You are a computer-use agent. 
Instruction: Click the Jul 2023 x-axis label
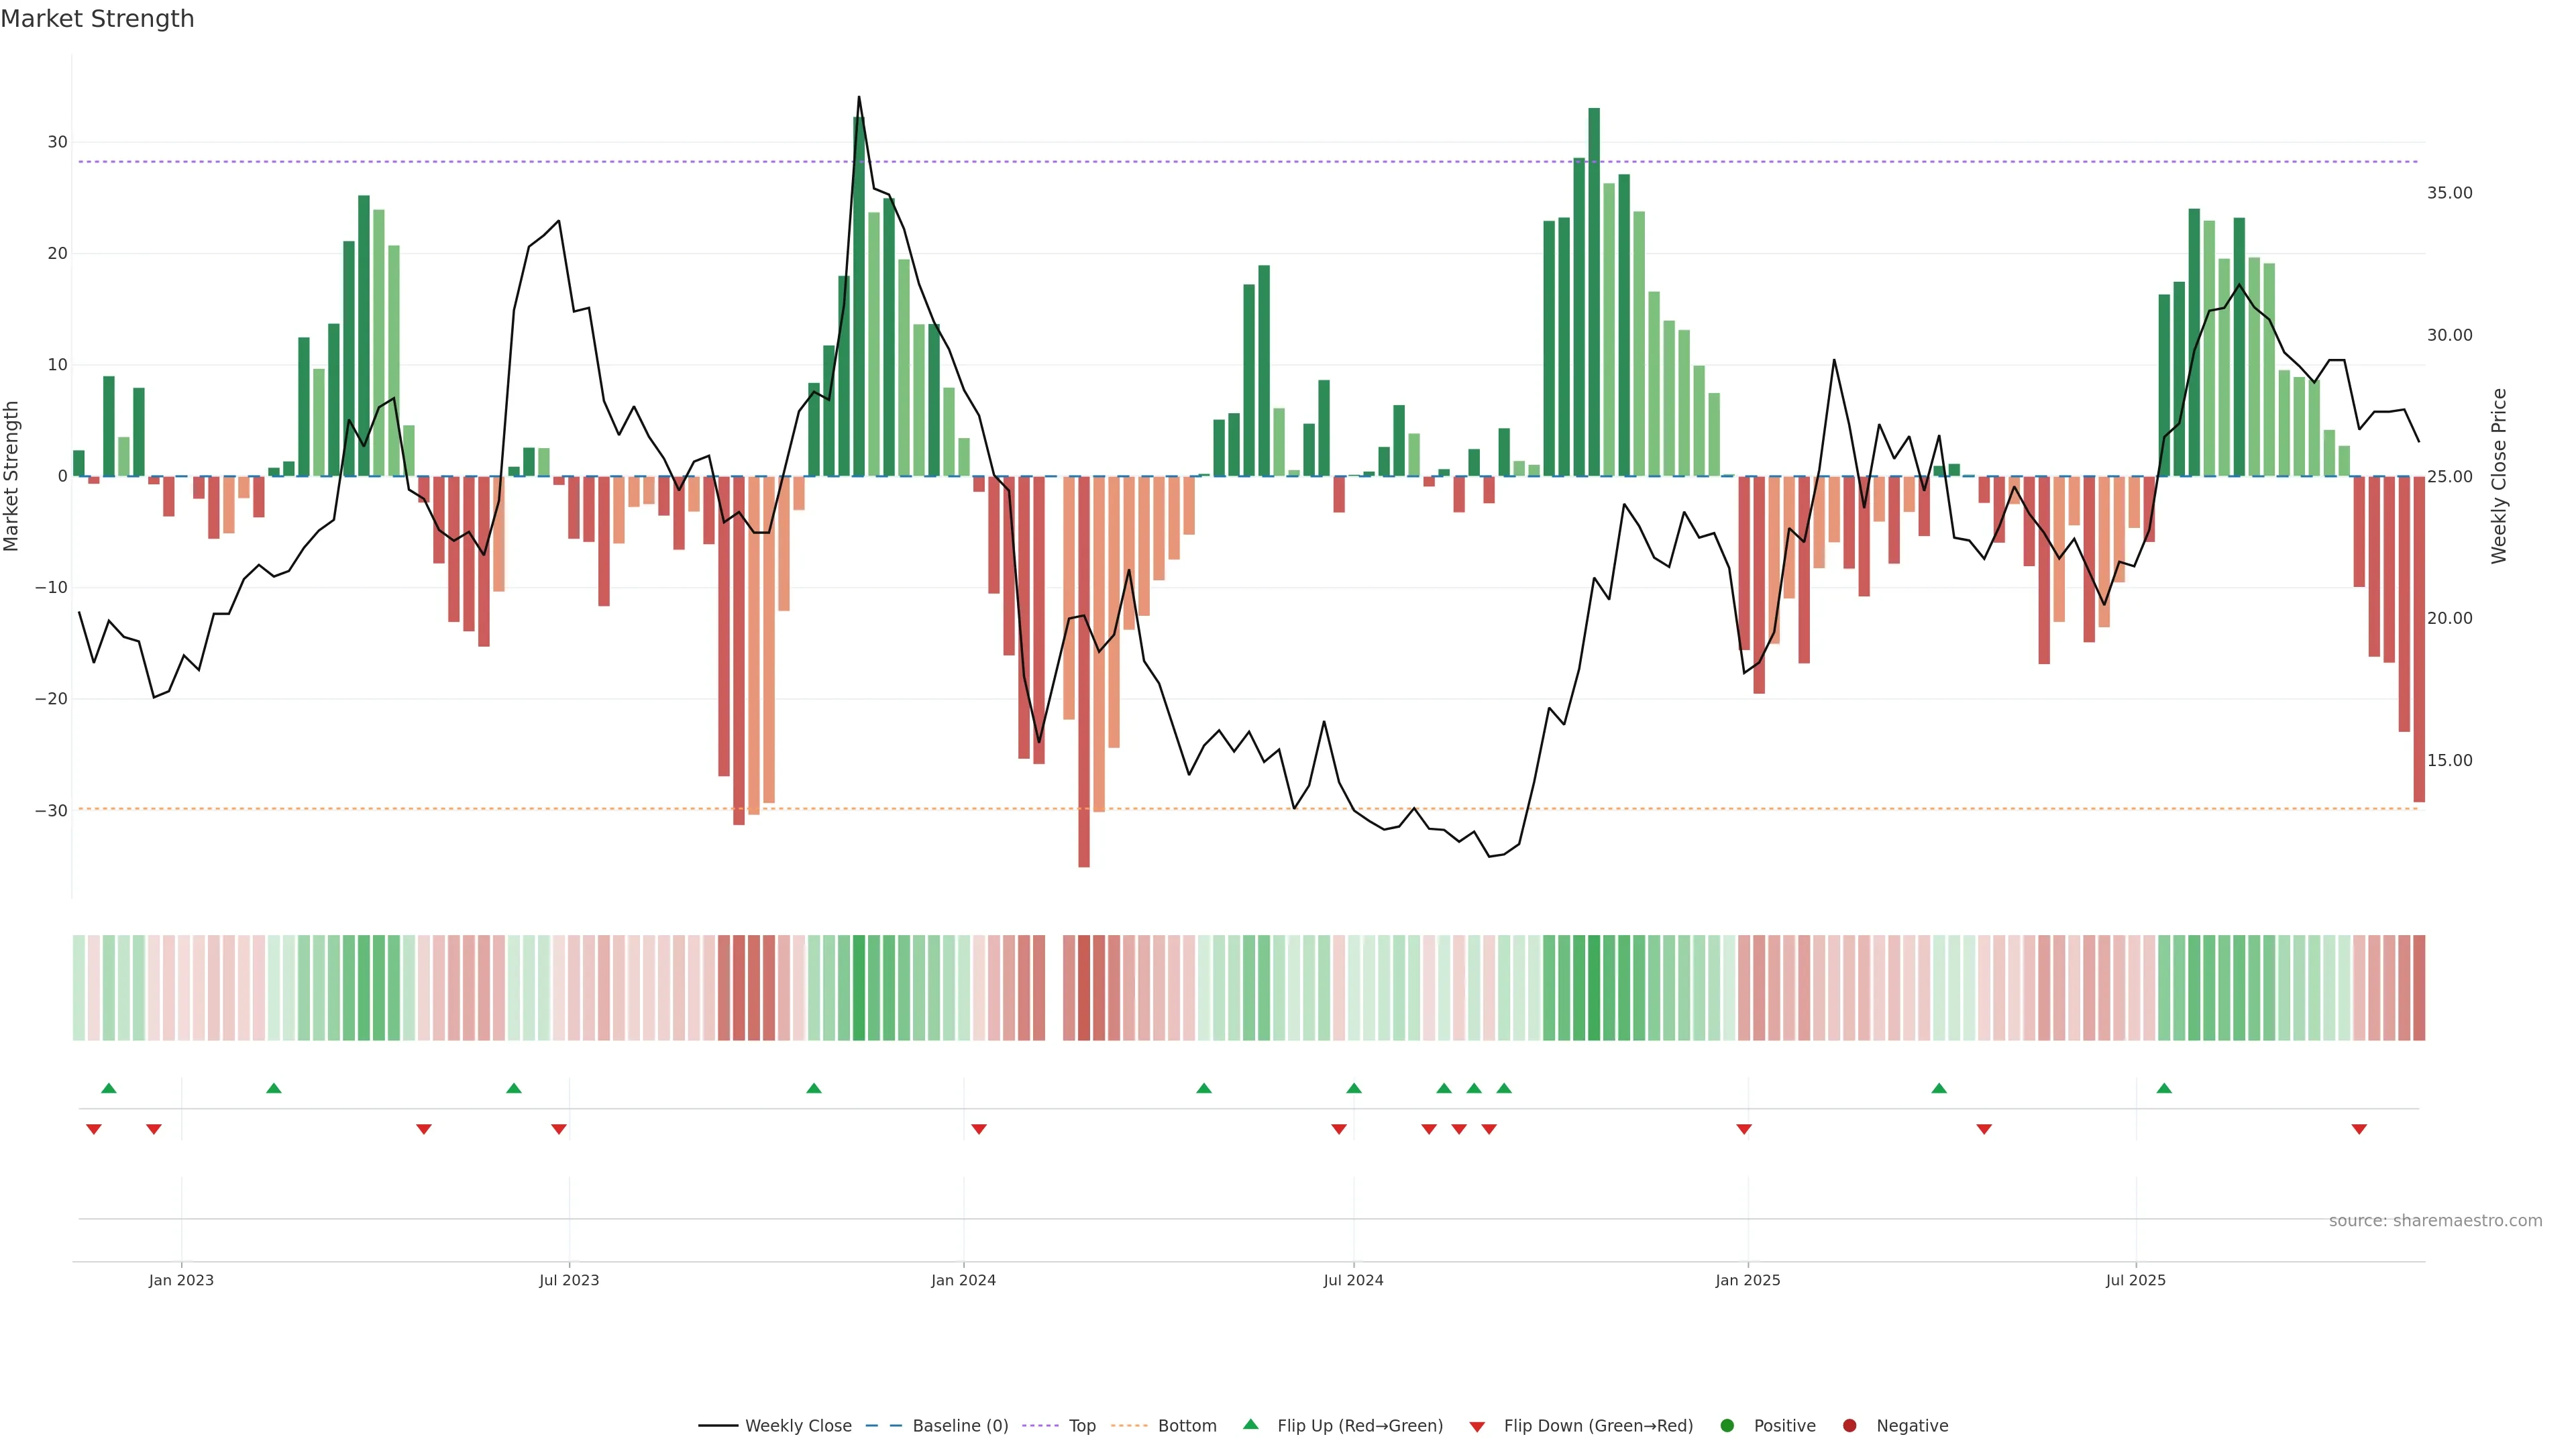point(569,1280)
